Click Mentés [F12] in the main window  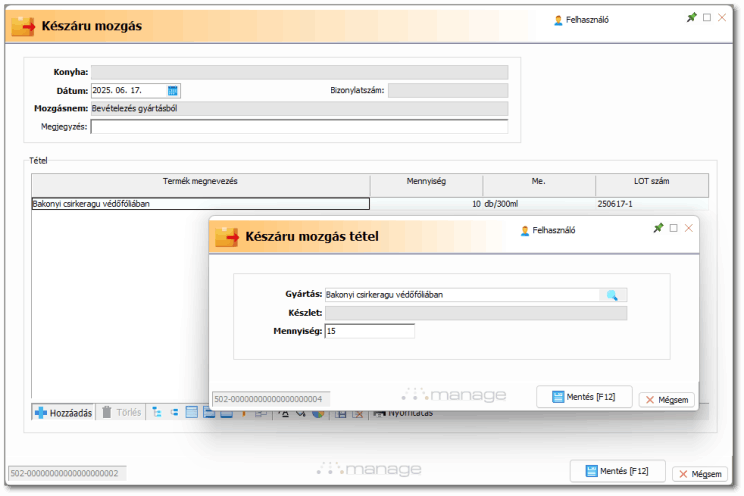tap(618, 471)
